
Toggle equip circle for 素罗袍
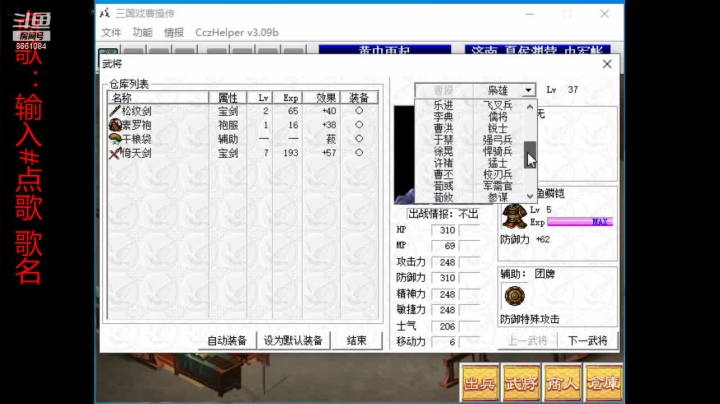tap(359, 124)
